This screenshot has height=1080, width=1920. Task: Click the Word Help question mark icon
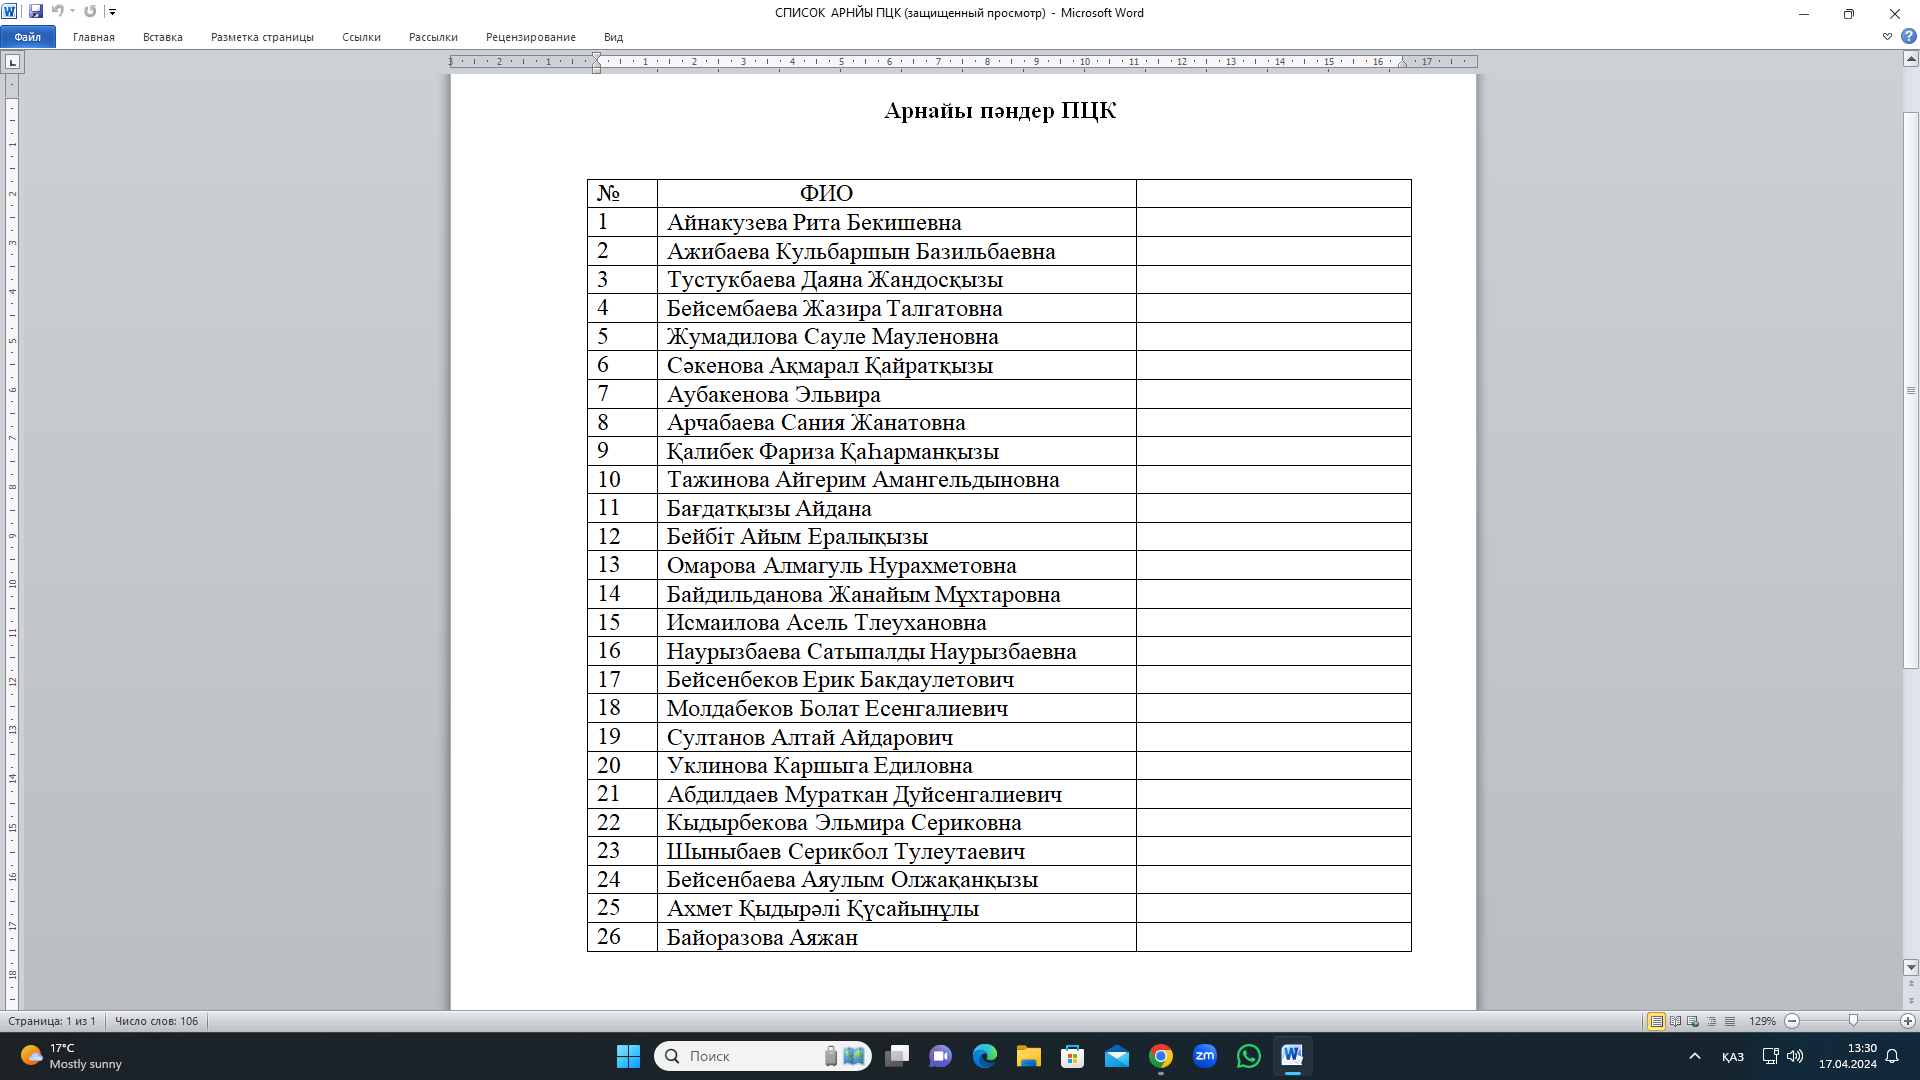tap(1908, 36)
